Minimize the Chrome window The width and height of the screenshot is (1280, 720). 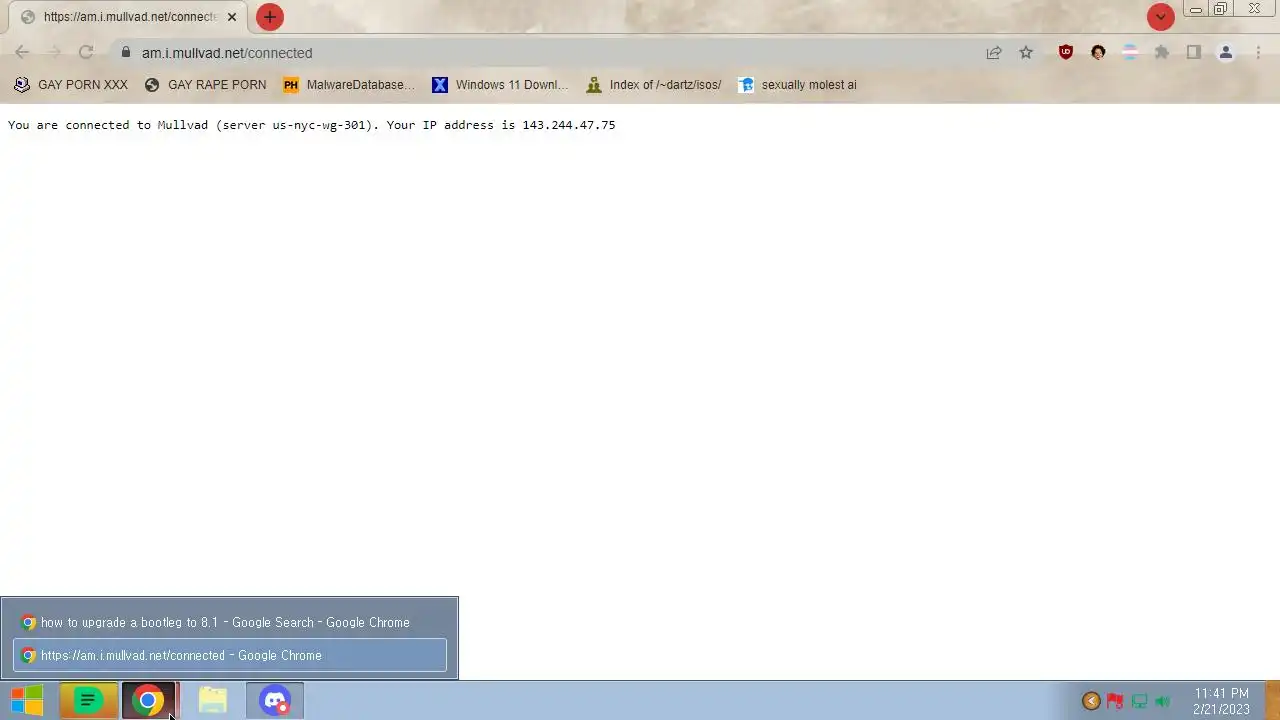(1195, 9)
